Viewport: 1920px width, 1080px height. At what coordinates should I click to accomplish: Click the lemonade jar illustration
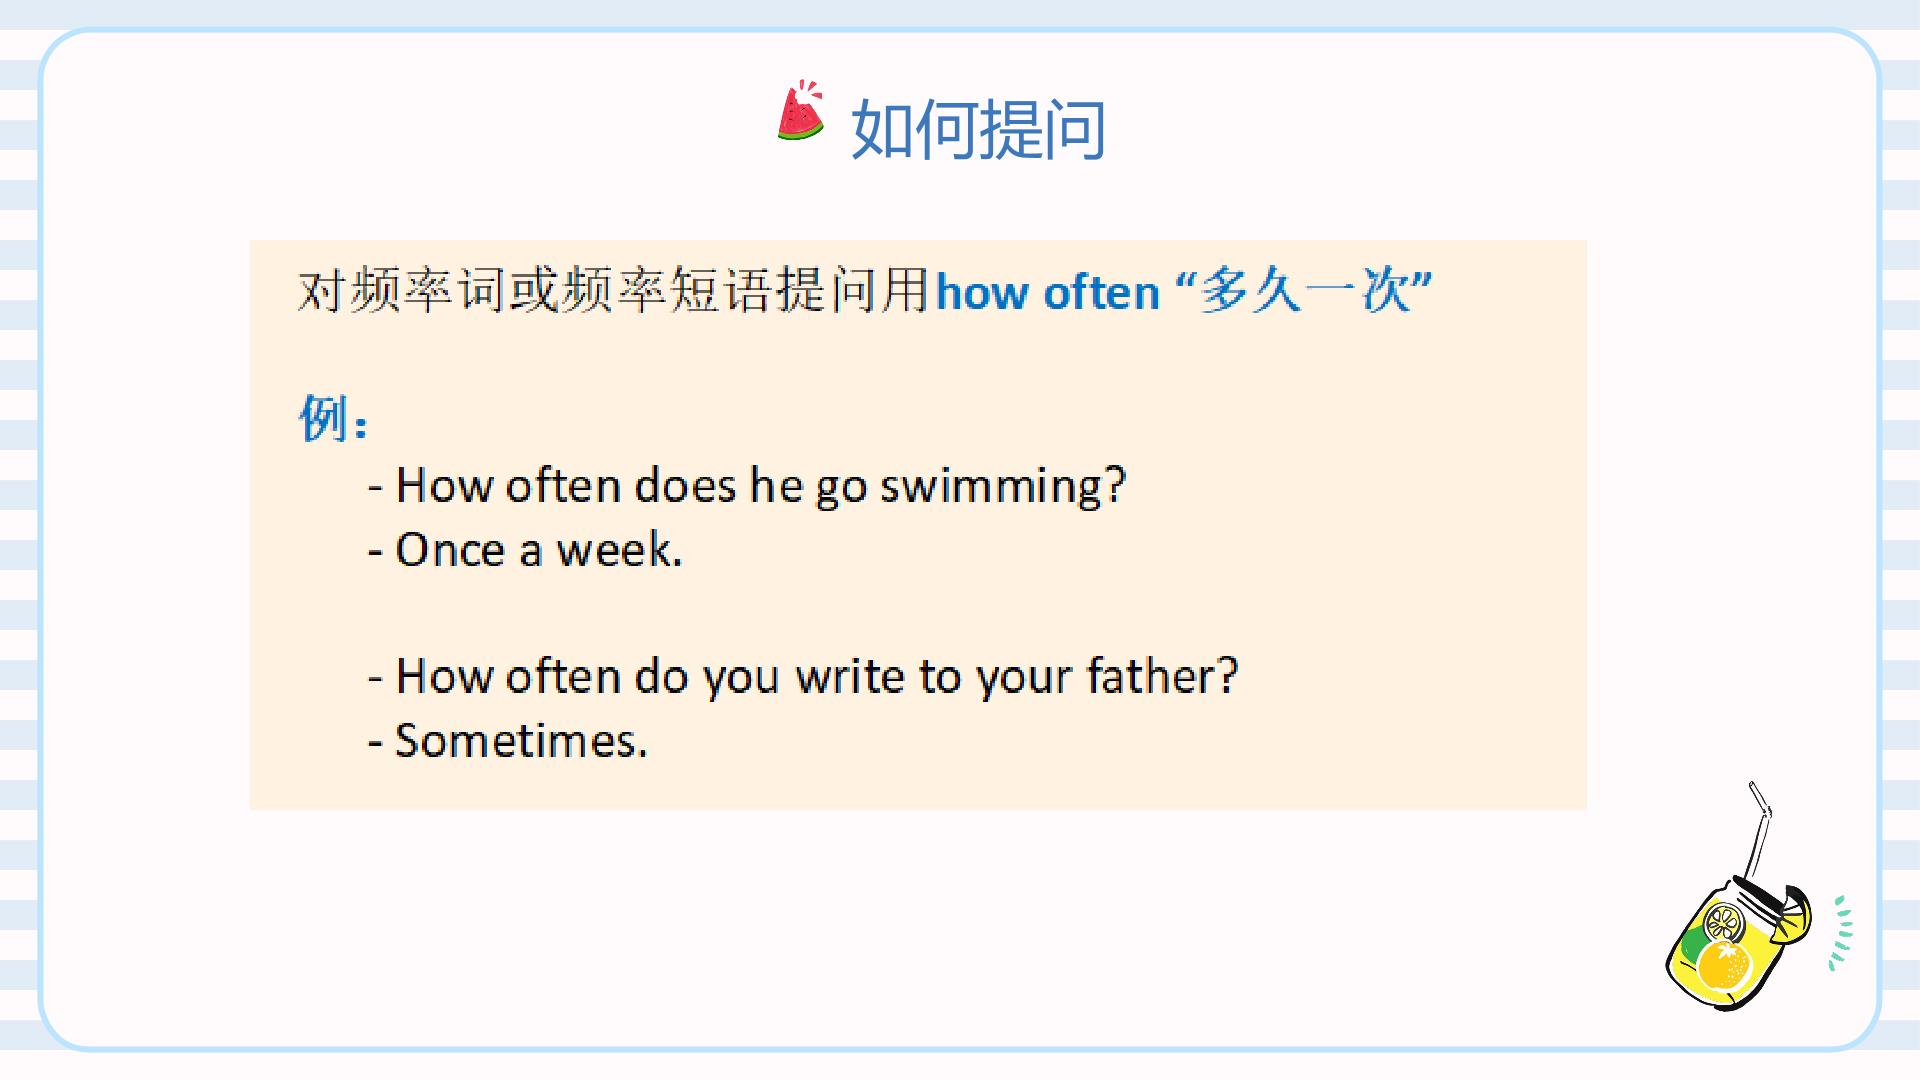(1740, 897)
